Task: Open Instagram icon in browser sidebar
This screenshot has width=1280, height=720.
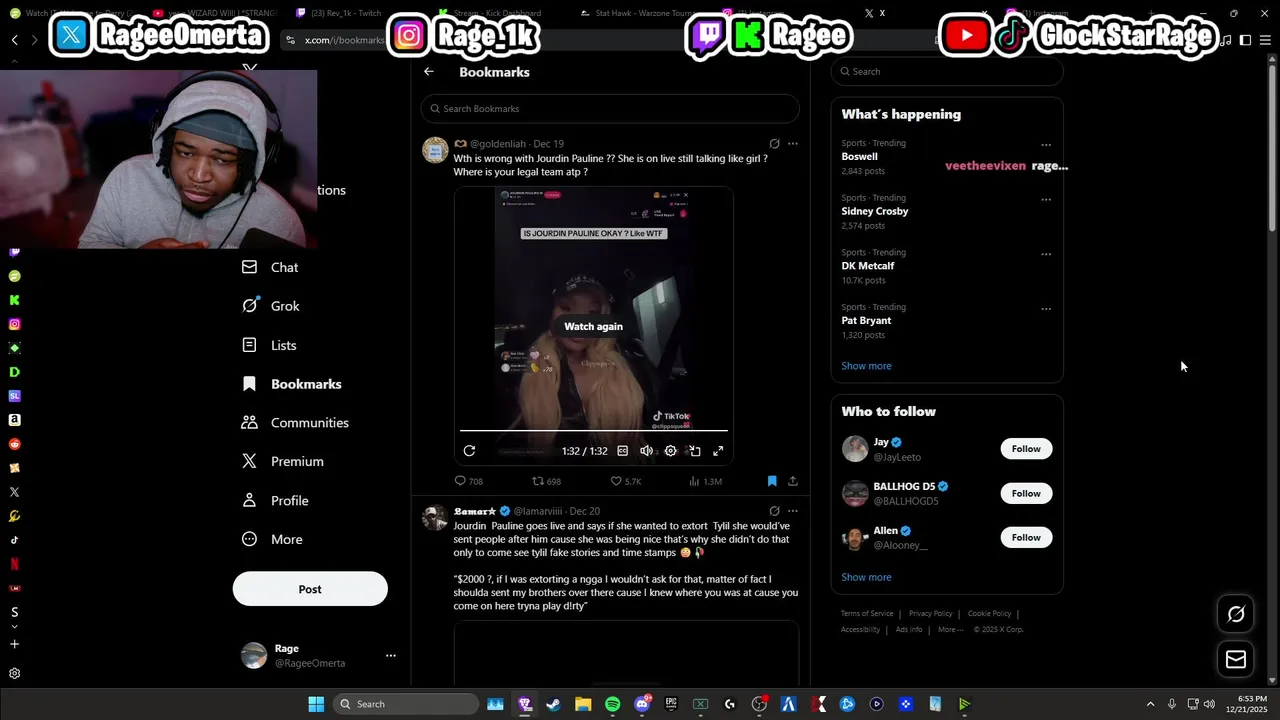Action: click(x=14, y=324)
